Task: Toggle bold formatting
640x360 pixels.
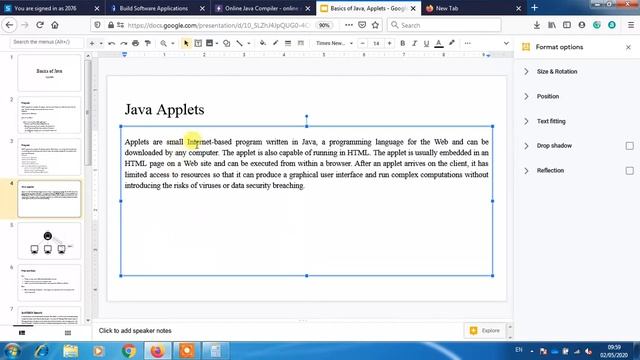Action: pyautogui.click(x=402, y=43)
